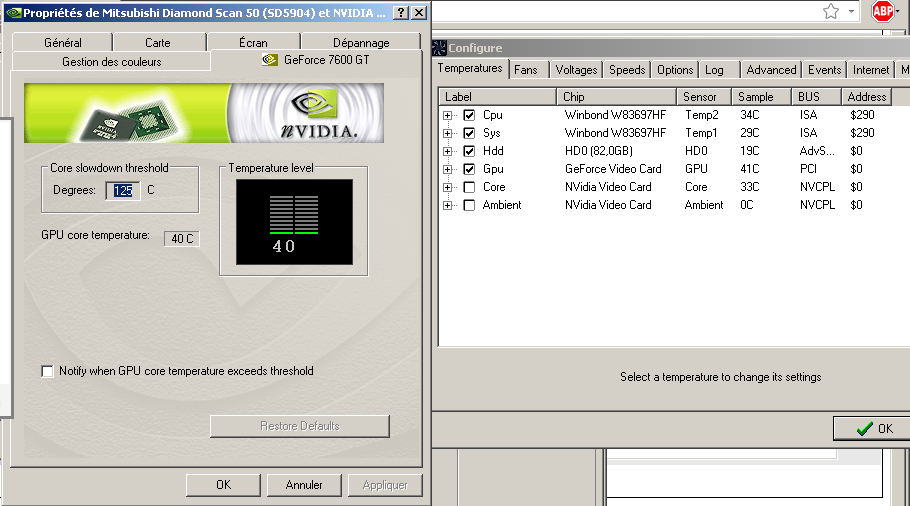Expand the Core tree row
Screen dimensions: 910x506
(447, 187)
